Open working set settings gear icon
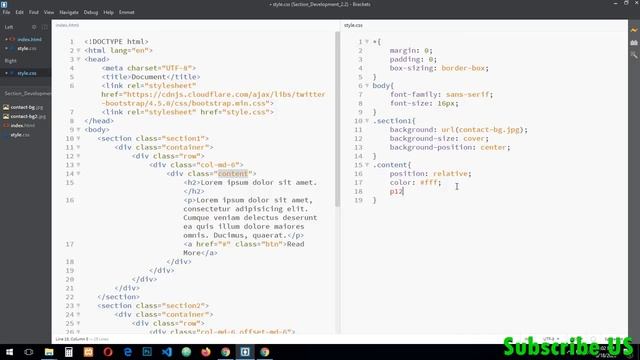This screenshot has width=640, height=360. 34,27
